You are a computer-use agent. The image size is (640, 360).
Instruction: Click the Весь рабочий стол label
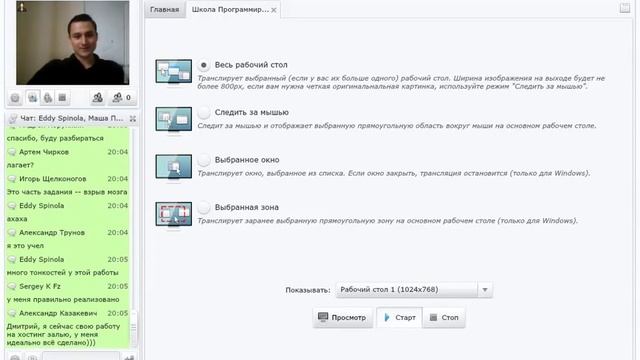(251, 65)
